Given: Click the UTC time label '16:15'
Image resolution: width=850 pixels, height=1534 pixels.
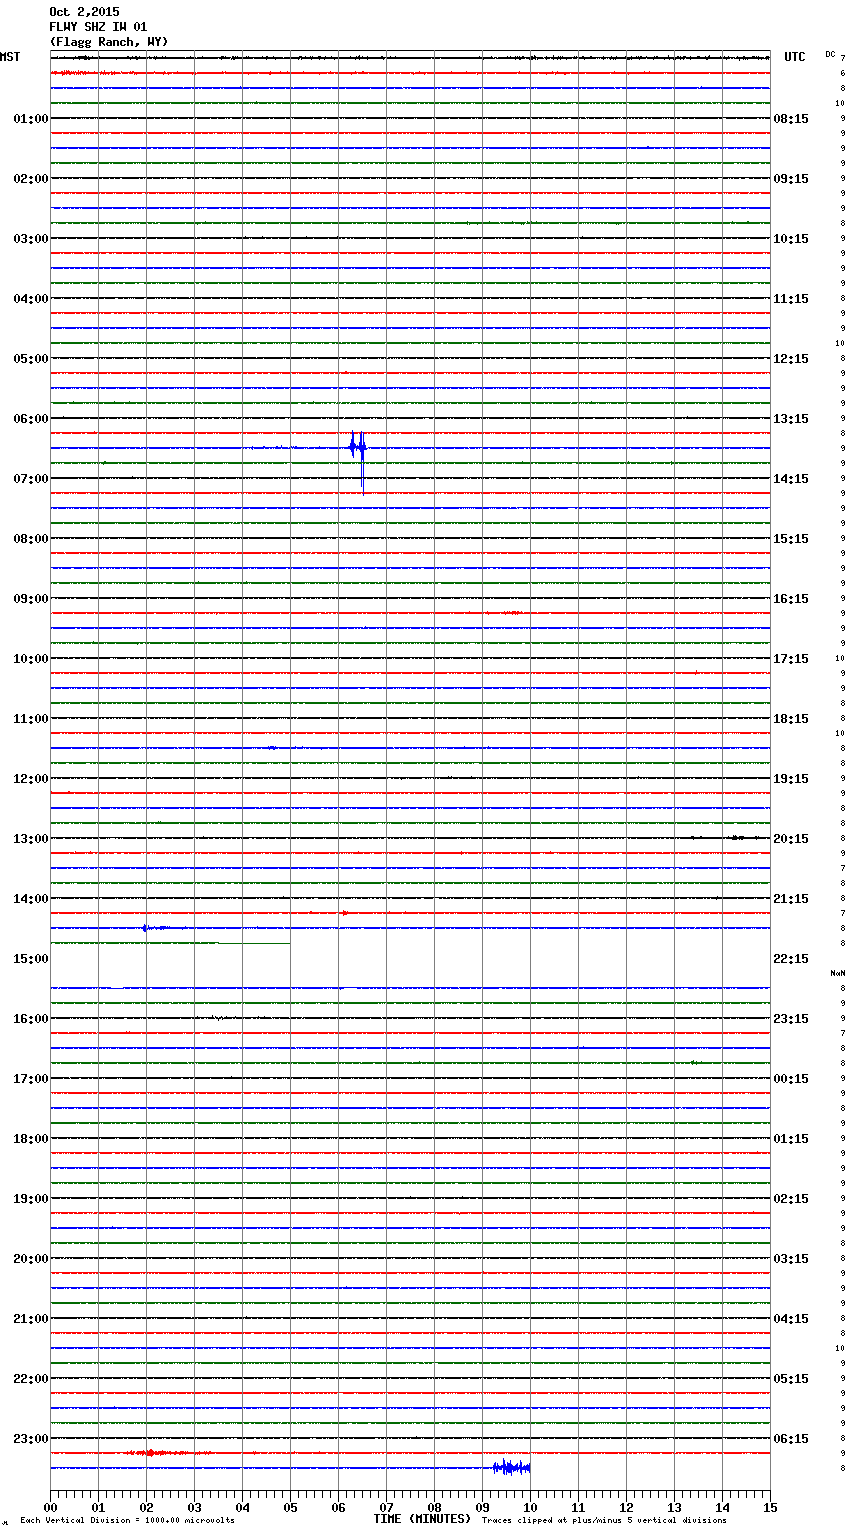Looking at the screenshot, I should point(791,599).
